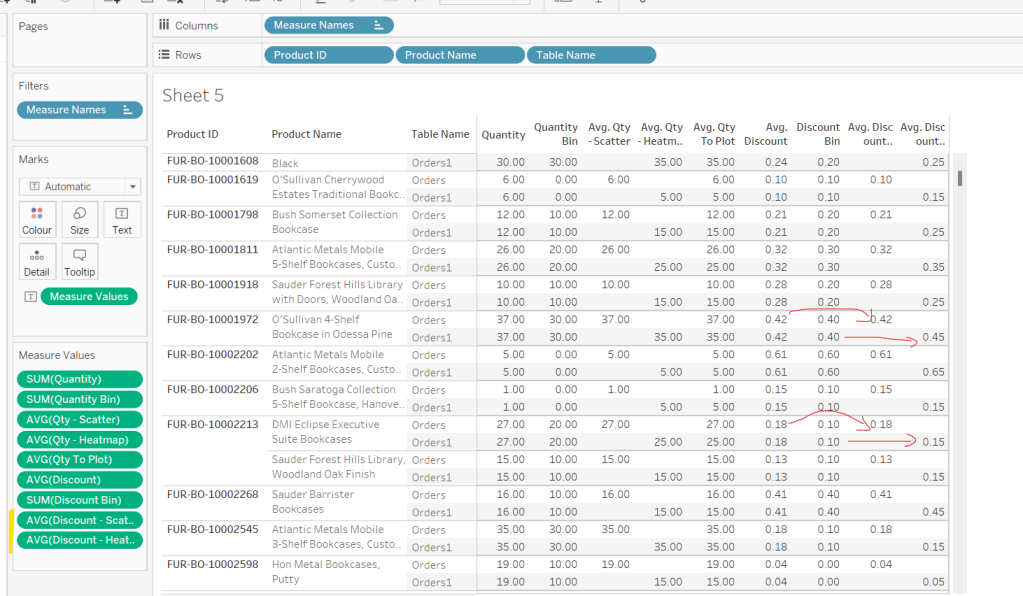Click the Sheet 5 title
The height and width of the screenshot is (596, 1023).
(193, 96)
